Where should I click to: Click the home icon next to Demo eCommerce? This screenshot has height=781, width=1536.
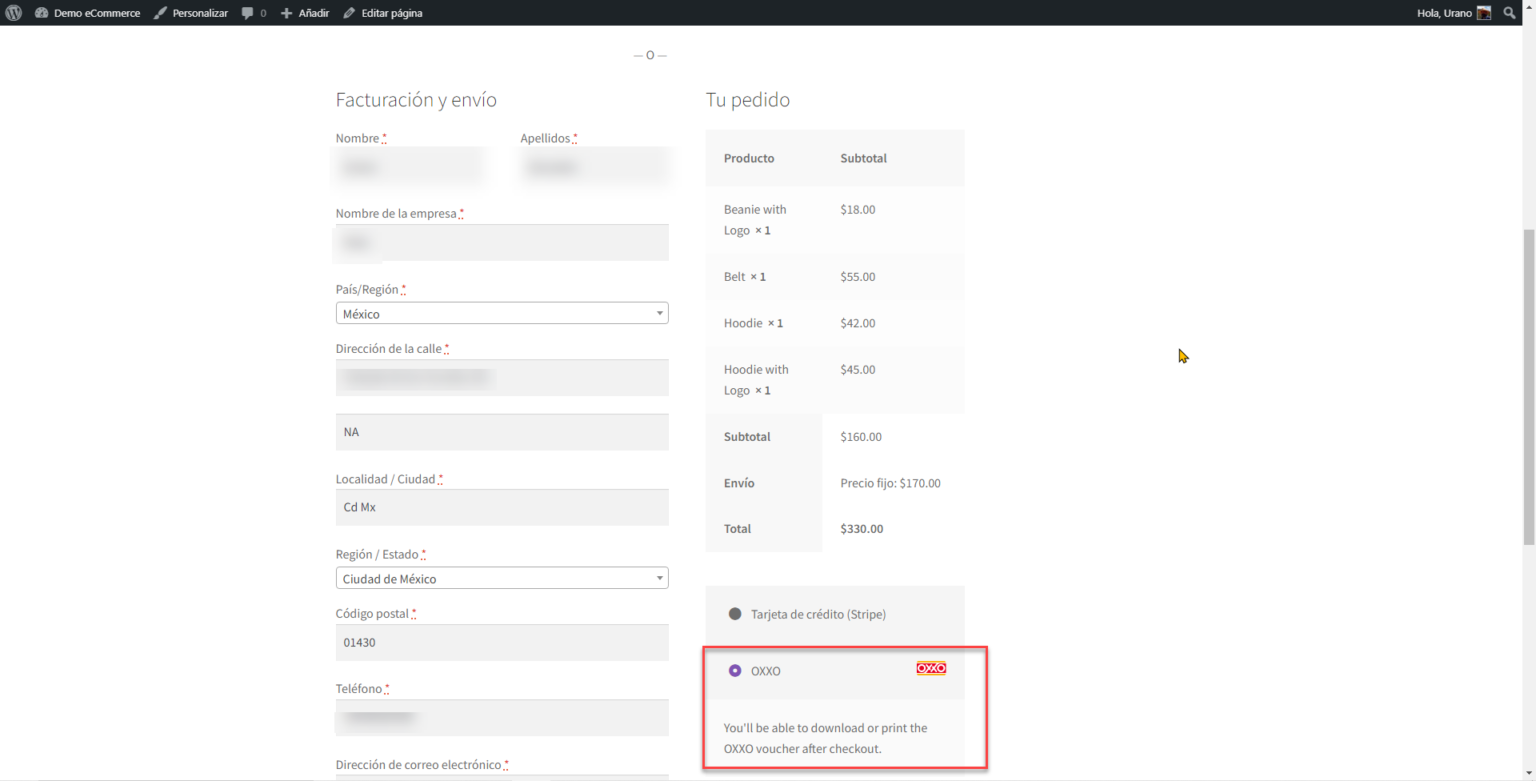tap(41, 12)
